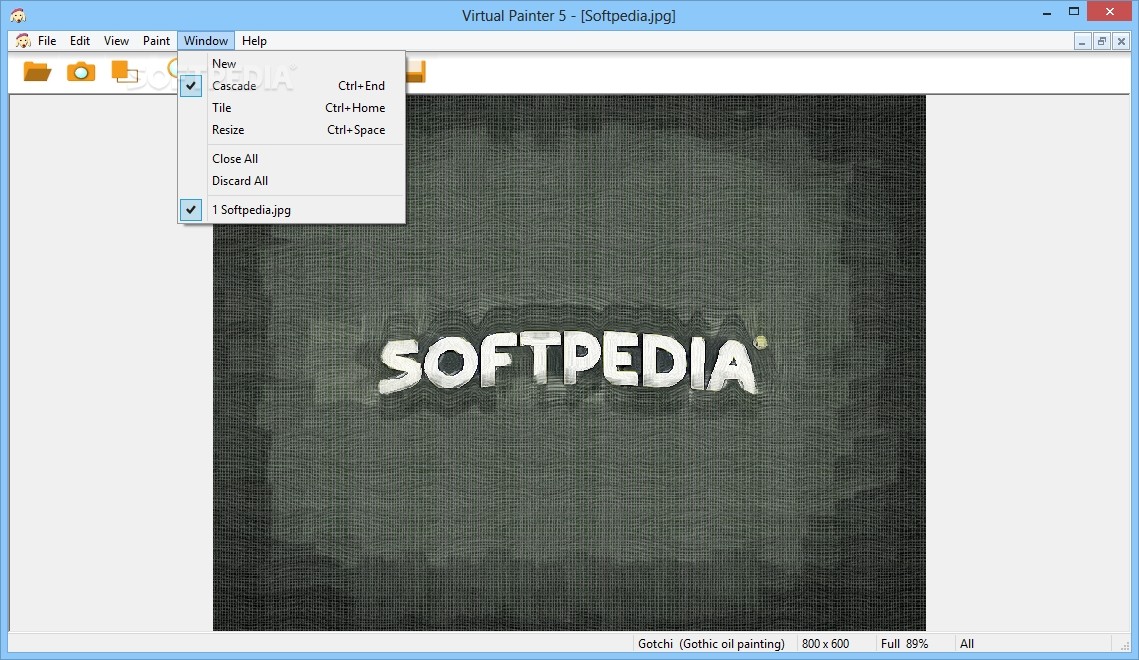The width and height of the screenshot is (1139, 660).
Task: Click the overlapping squares toolbar icon
Action: click(124, 71)
